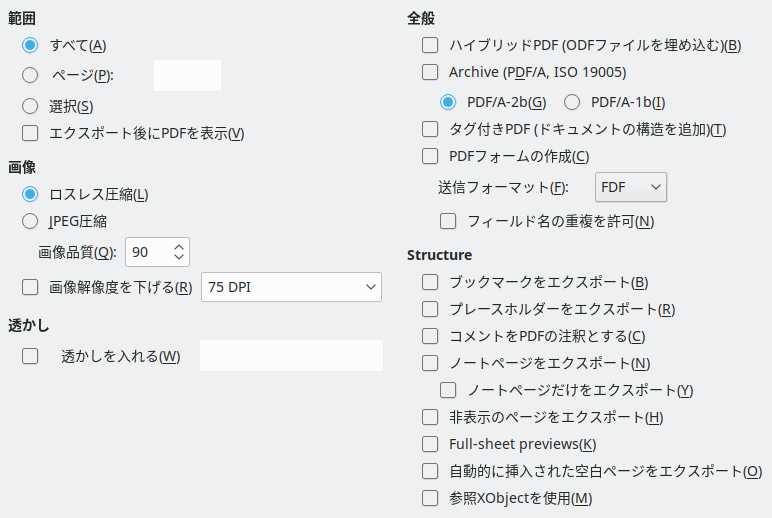Select the ページ(P) range radio button

(x=30, y=75)
